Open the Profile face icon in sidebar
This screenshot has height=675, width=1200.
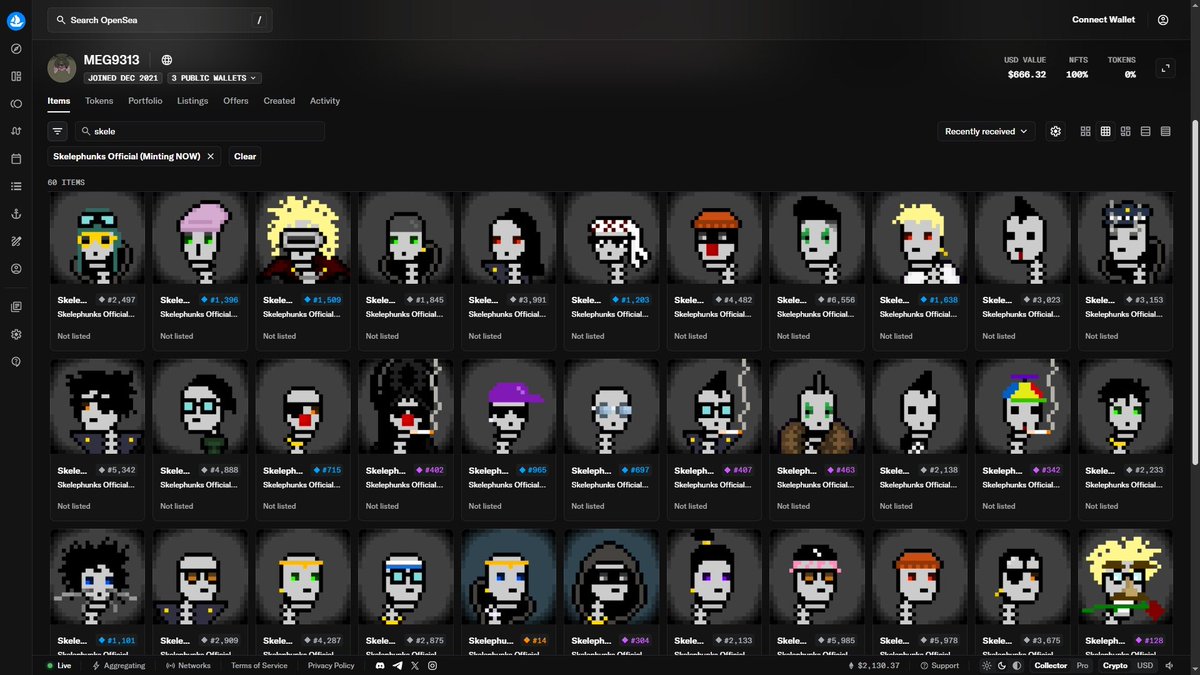(16, 269)
